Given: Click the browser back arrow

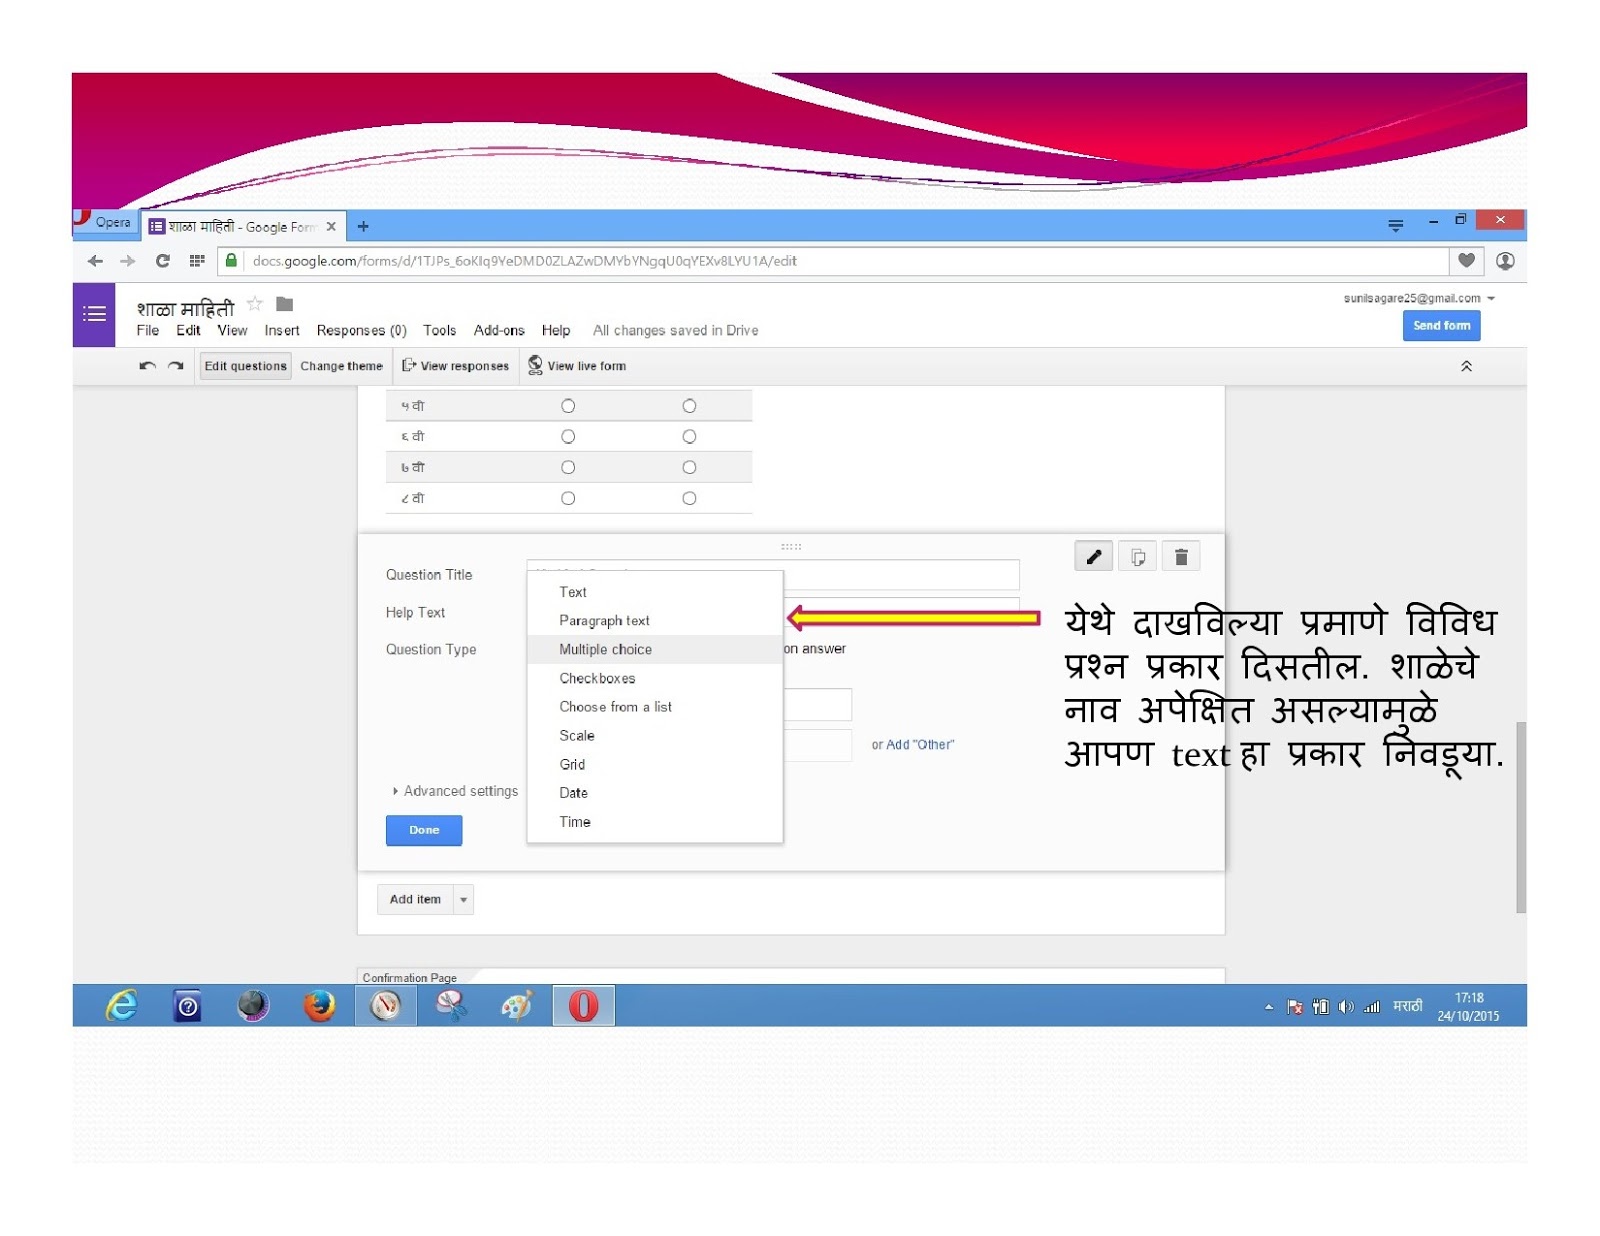Looking at the screenshot, I should (95, 261).
